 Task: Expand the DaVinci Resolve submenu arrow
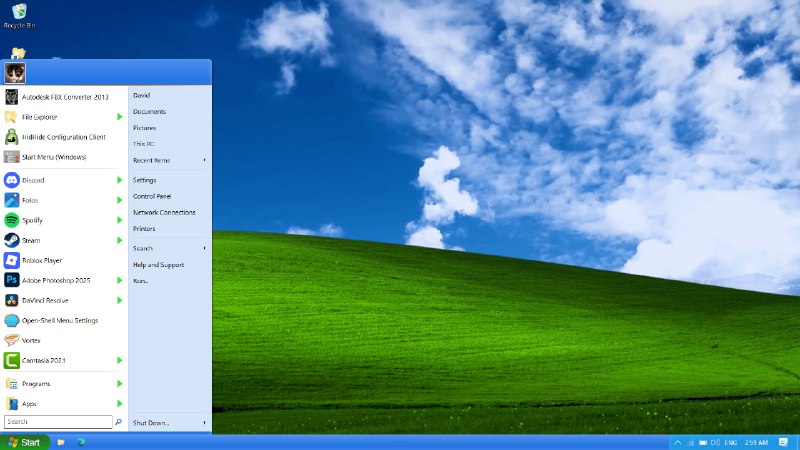(119, 300)
